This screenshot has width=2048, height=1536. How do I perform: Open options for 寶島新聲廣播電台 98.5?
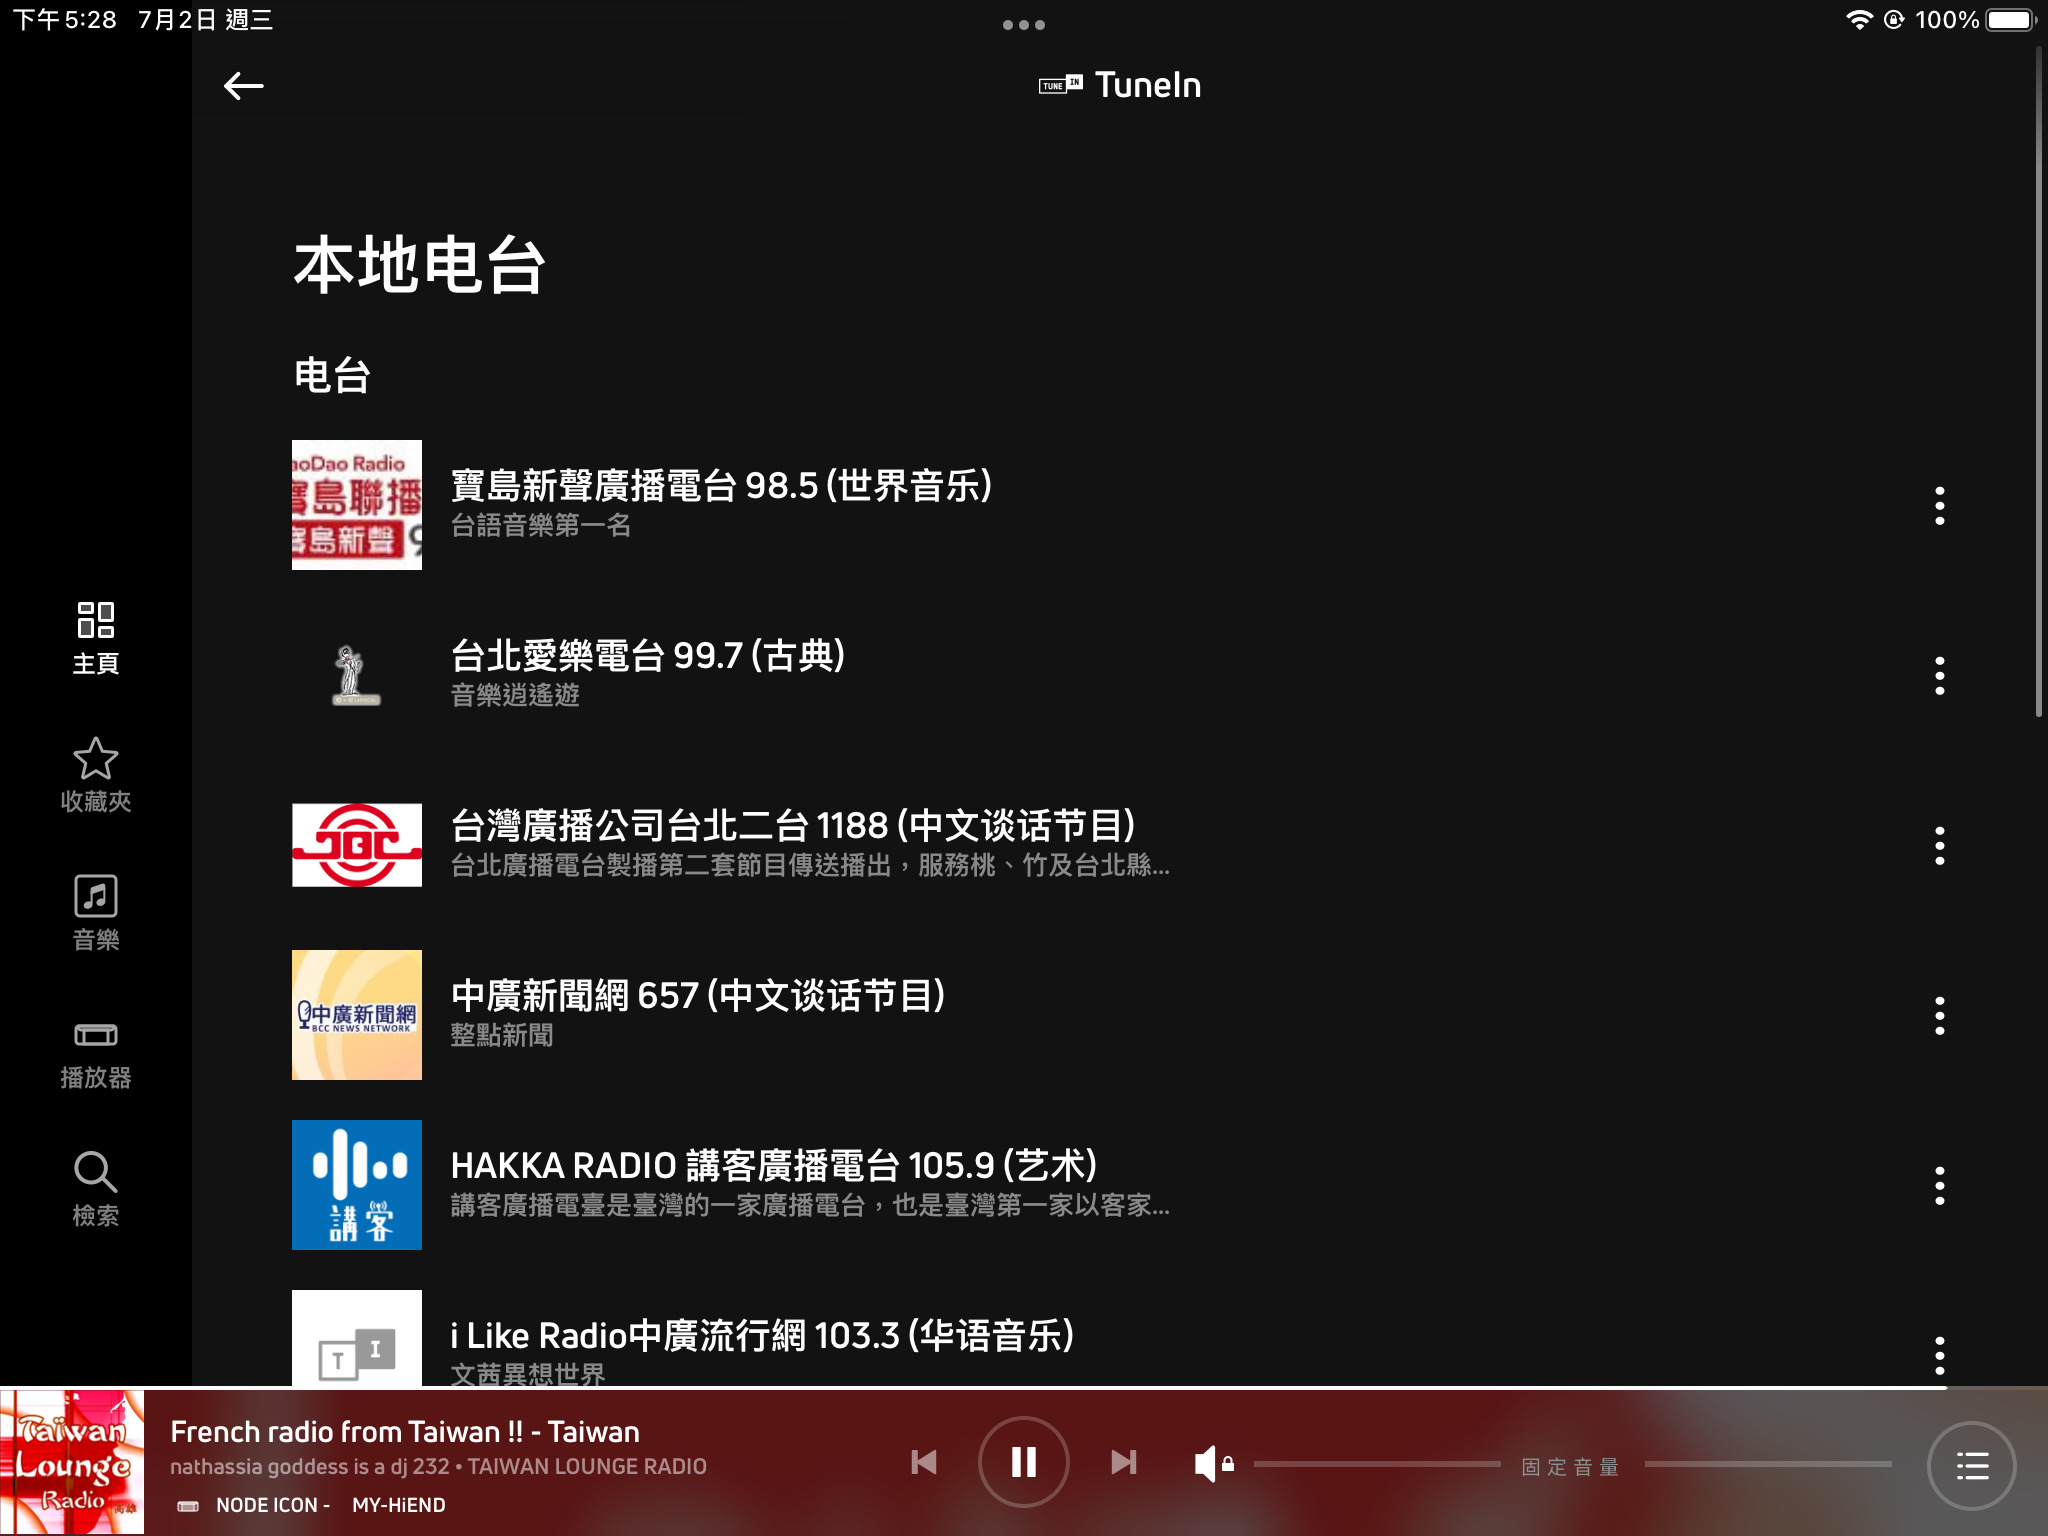[1939, 506]
